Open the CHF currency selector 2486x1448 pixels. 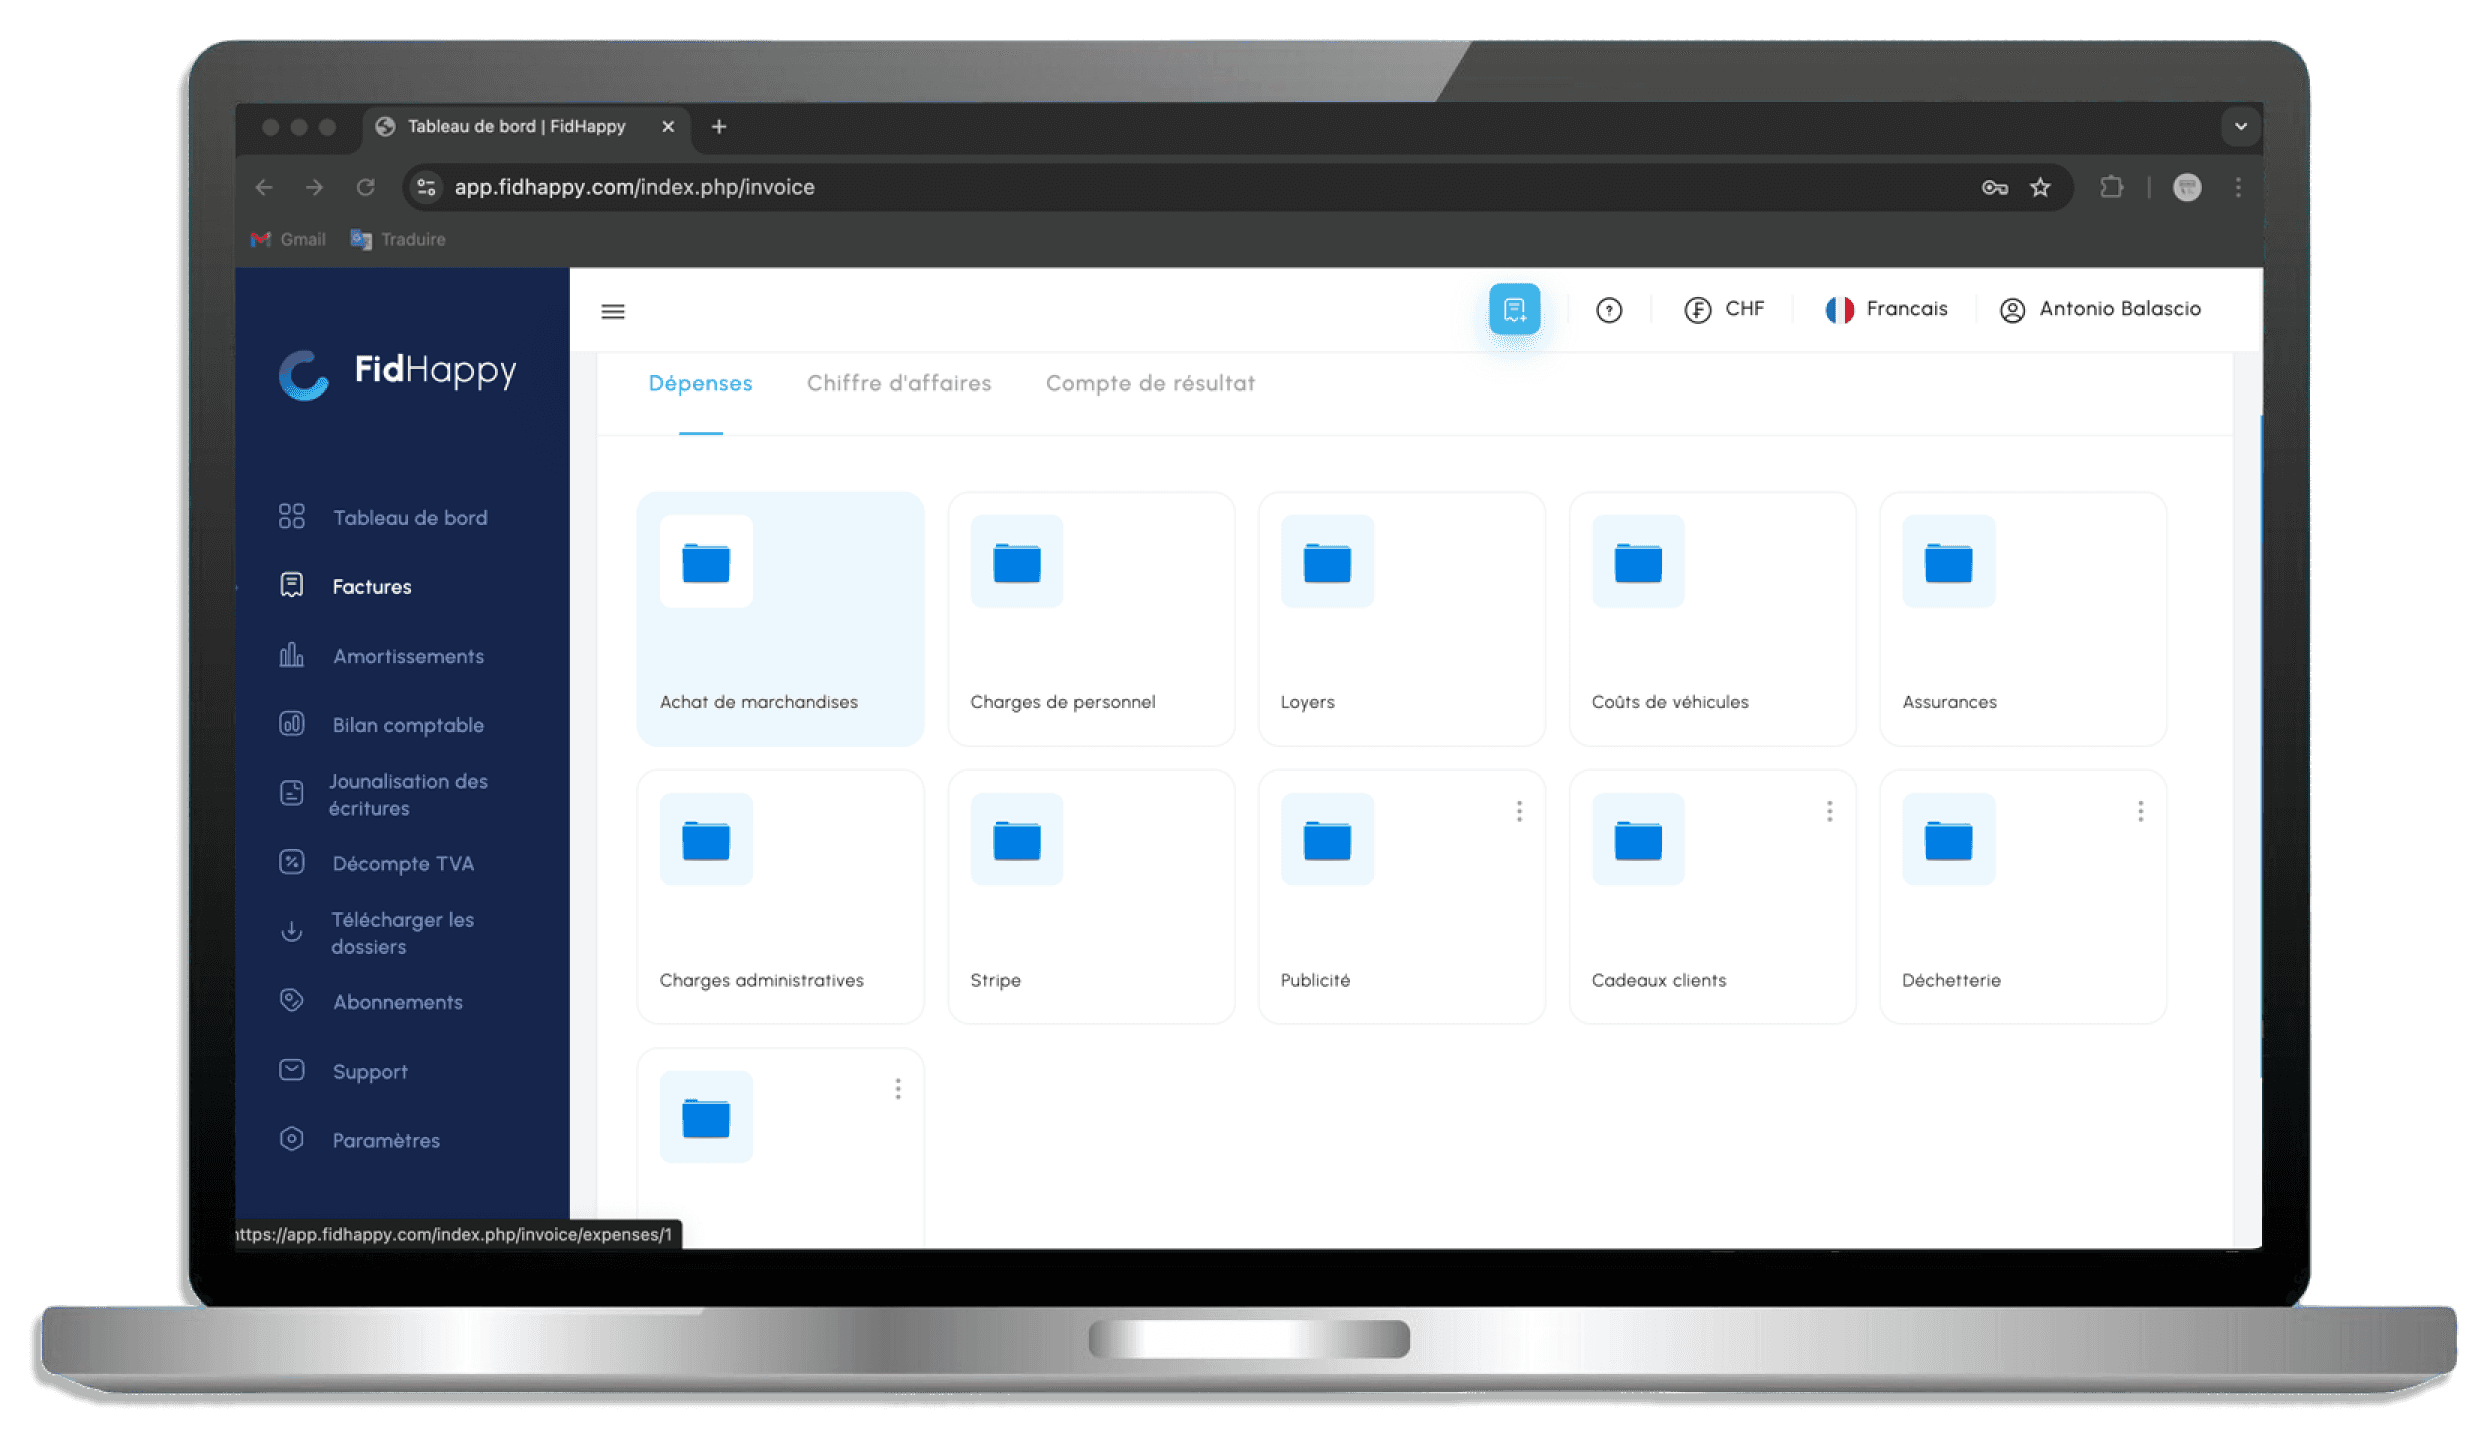tap(1725, 309)
